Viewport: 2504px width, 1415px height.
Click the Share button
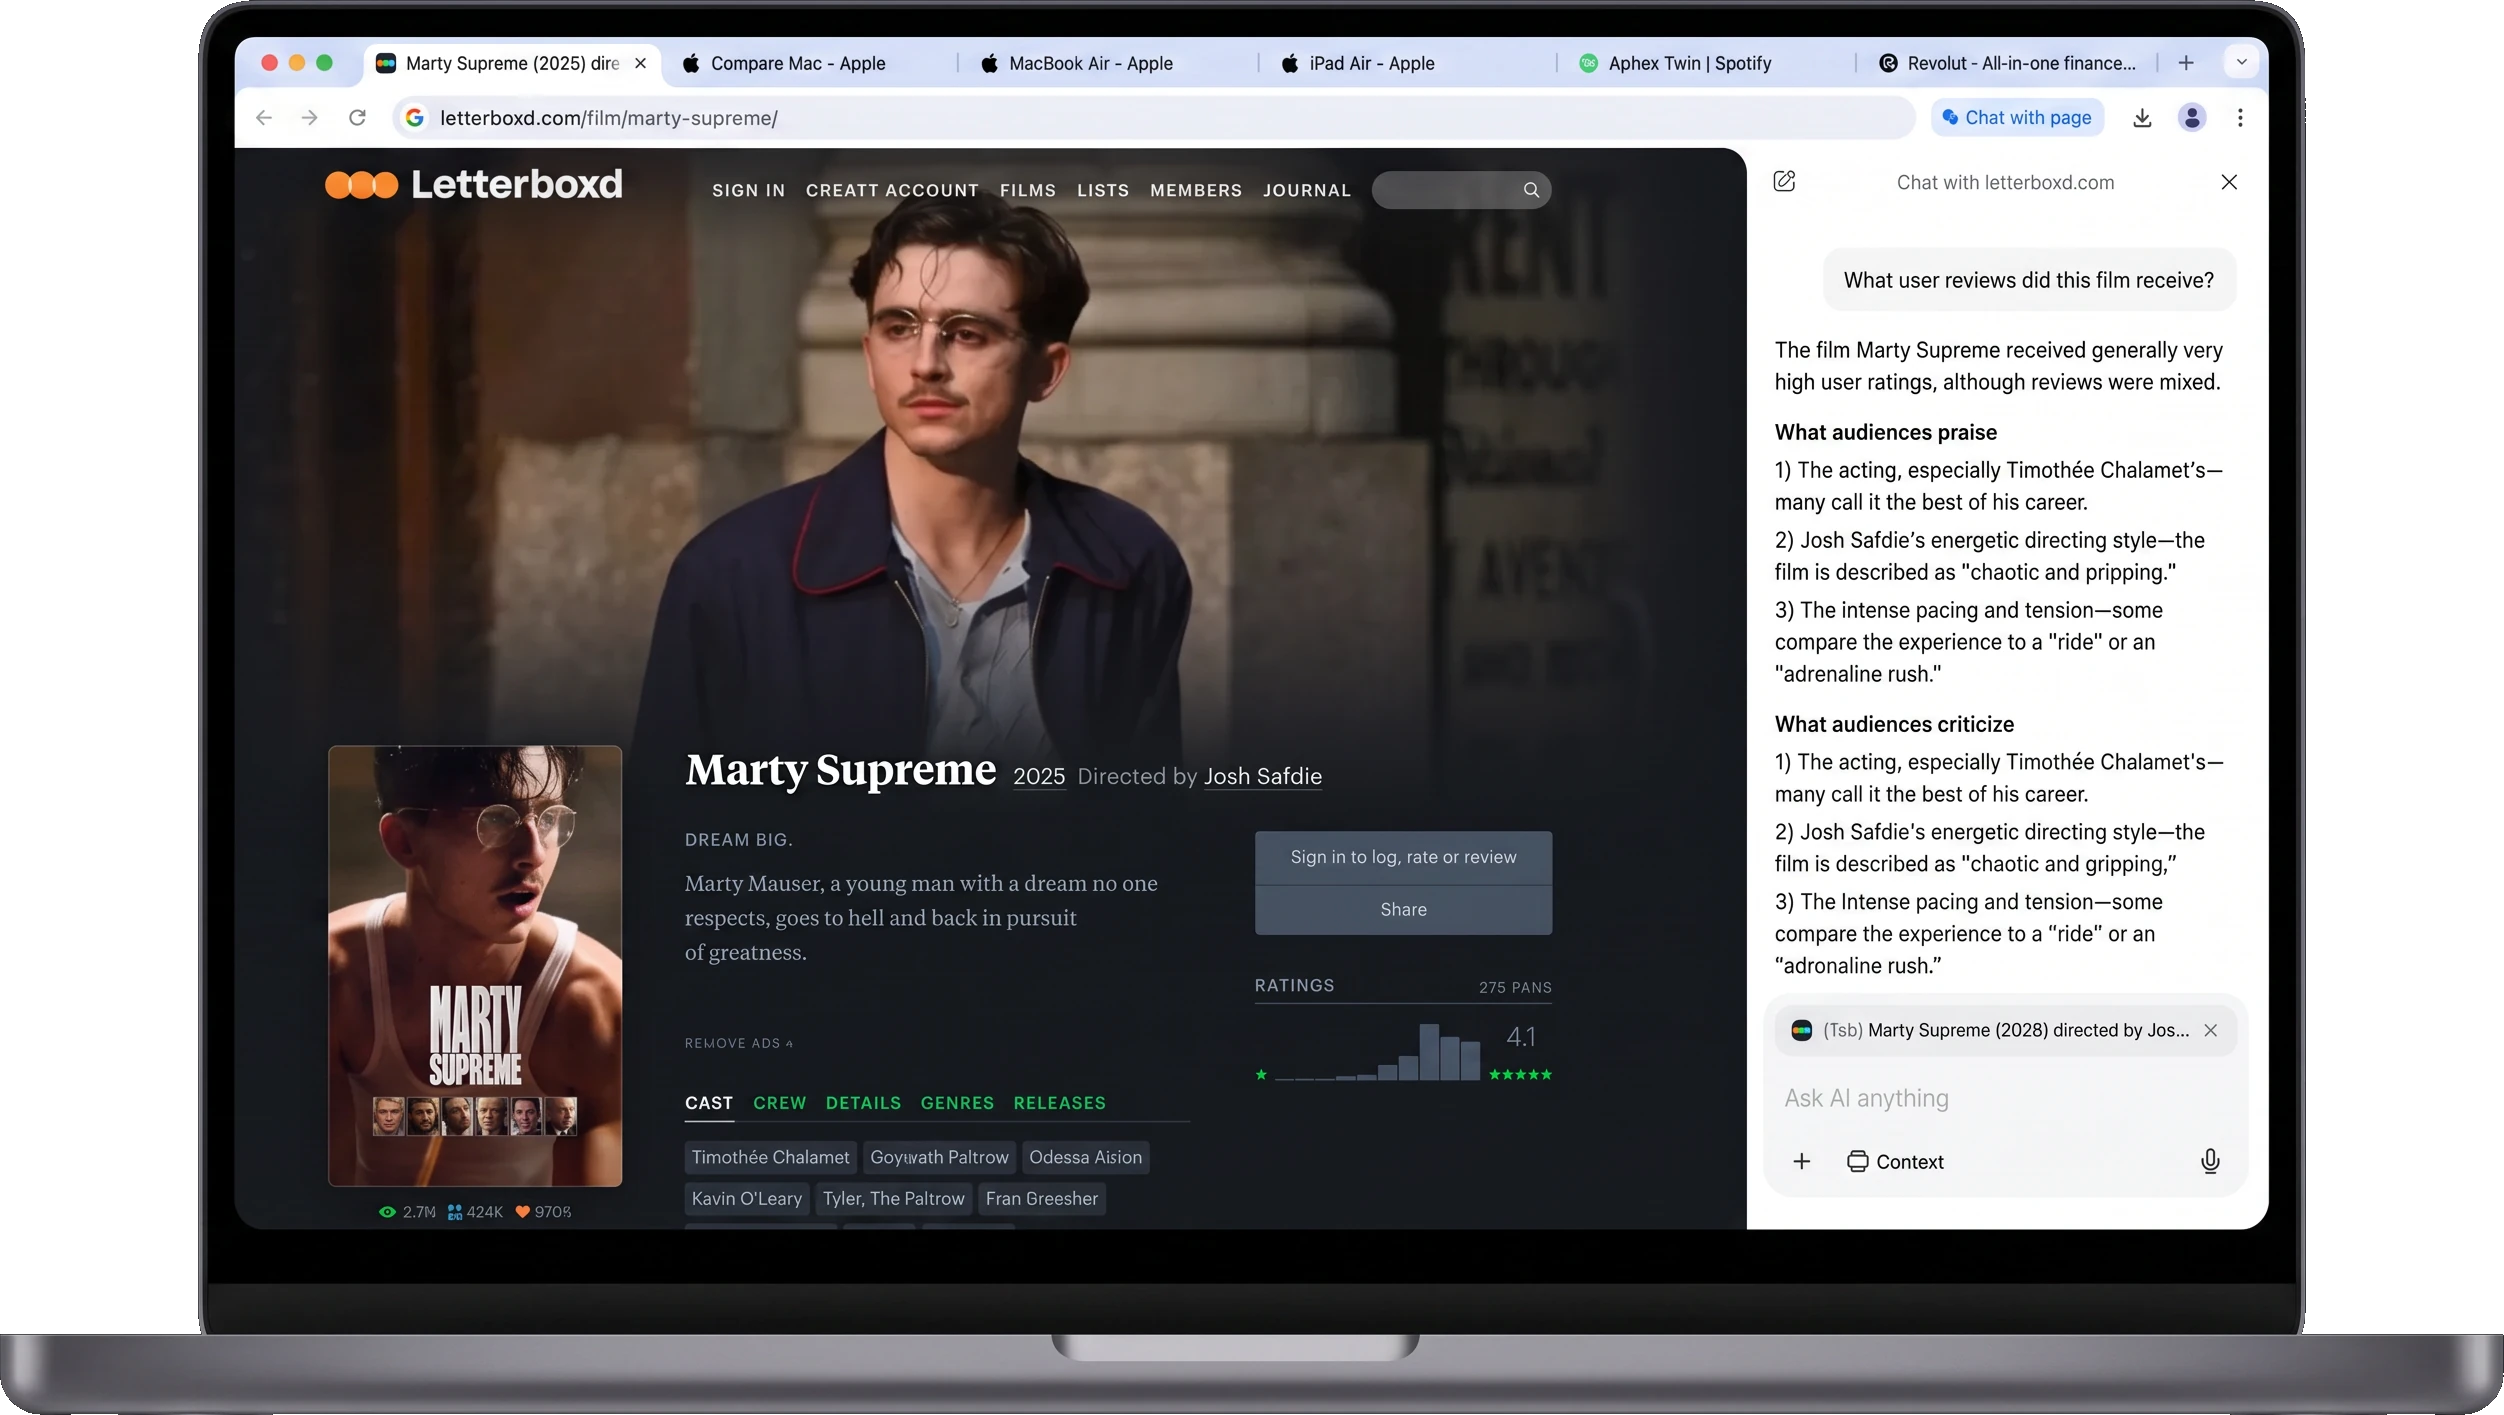1403,910
